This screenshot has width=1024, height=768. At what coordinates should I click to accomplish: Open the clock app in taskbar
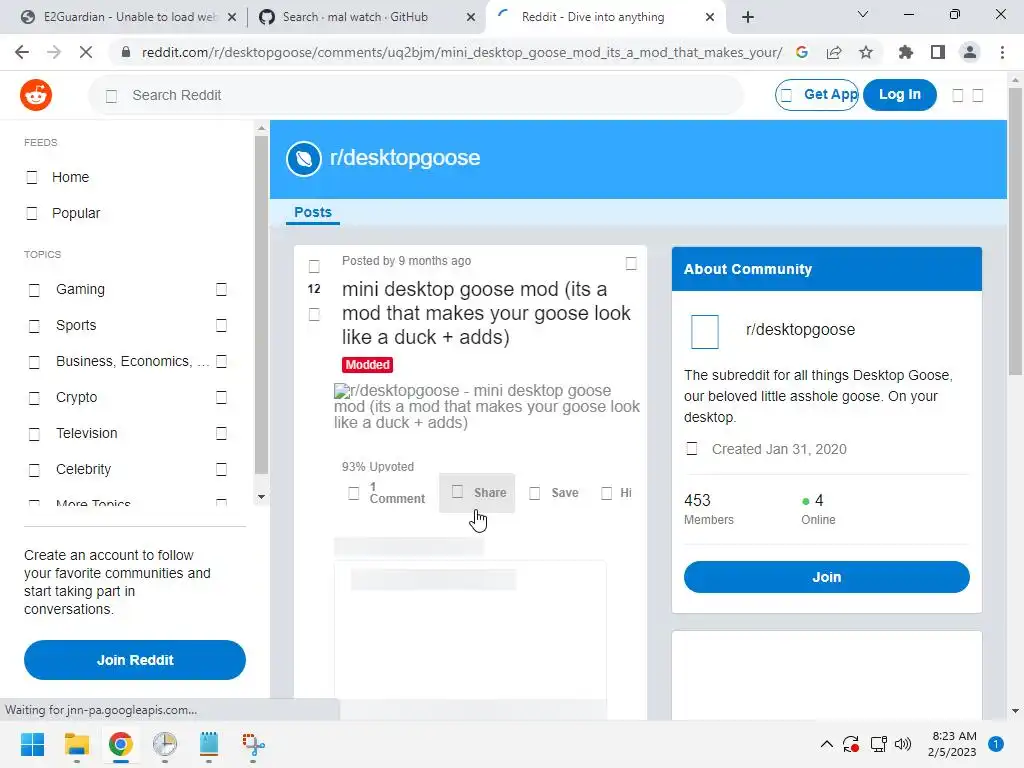165,744
